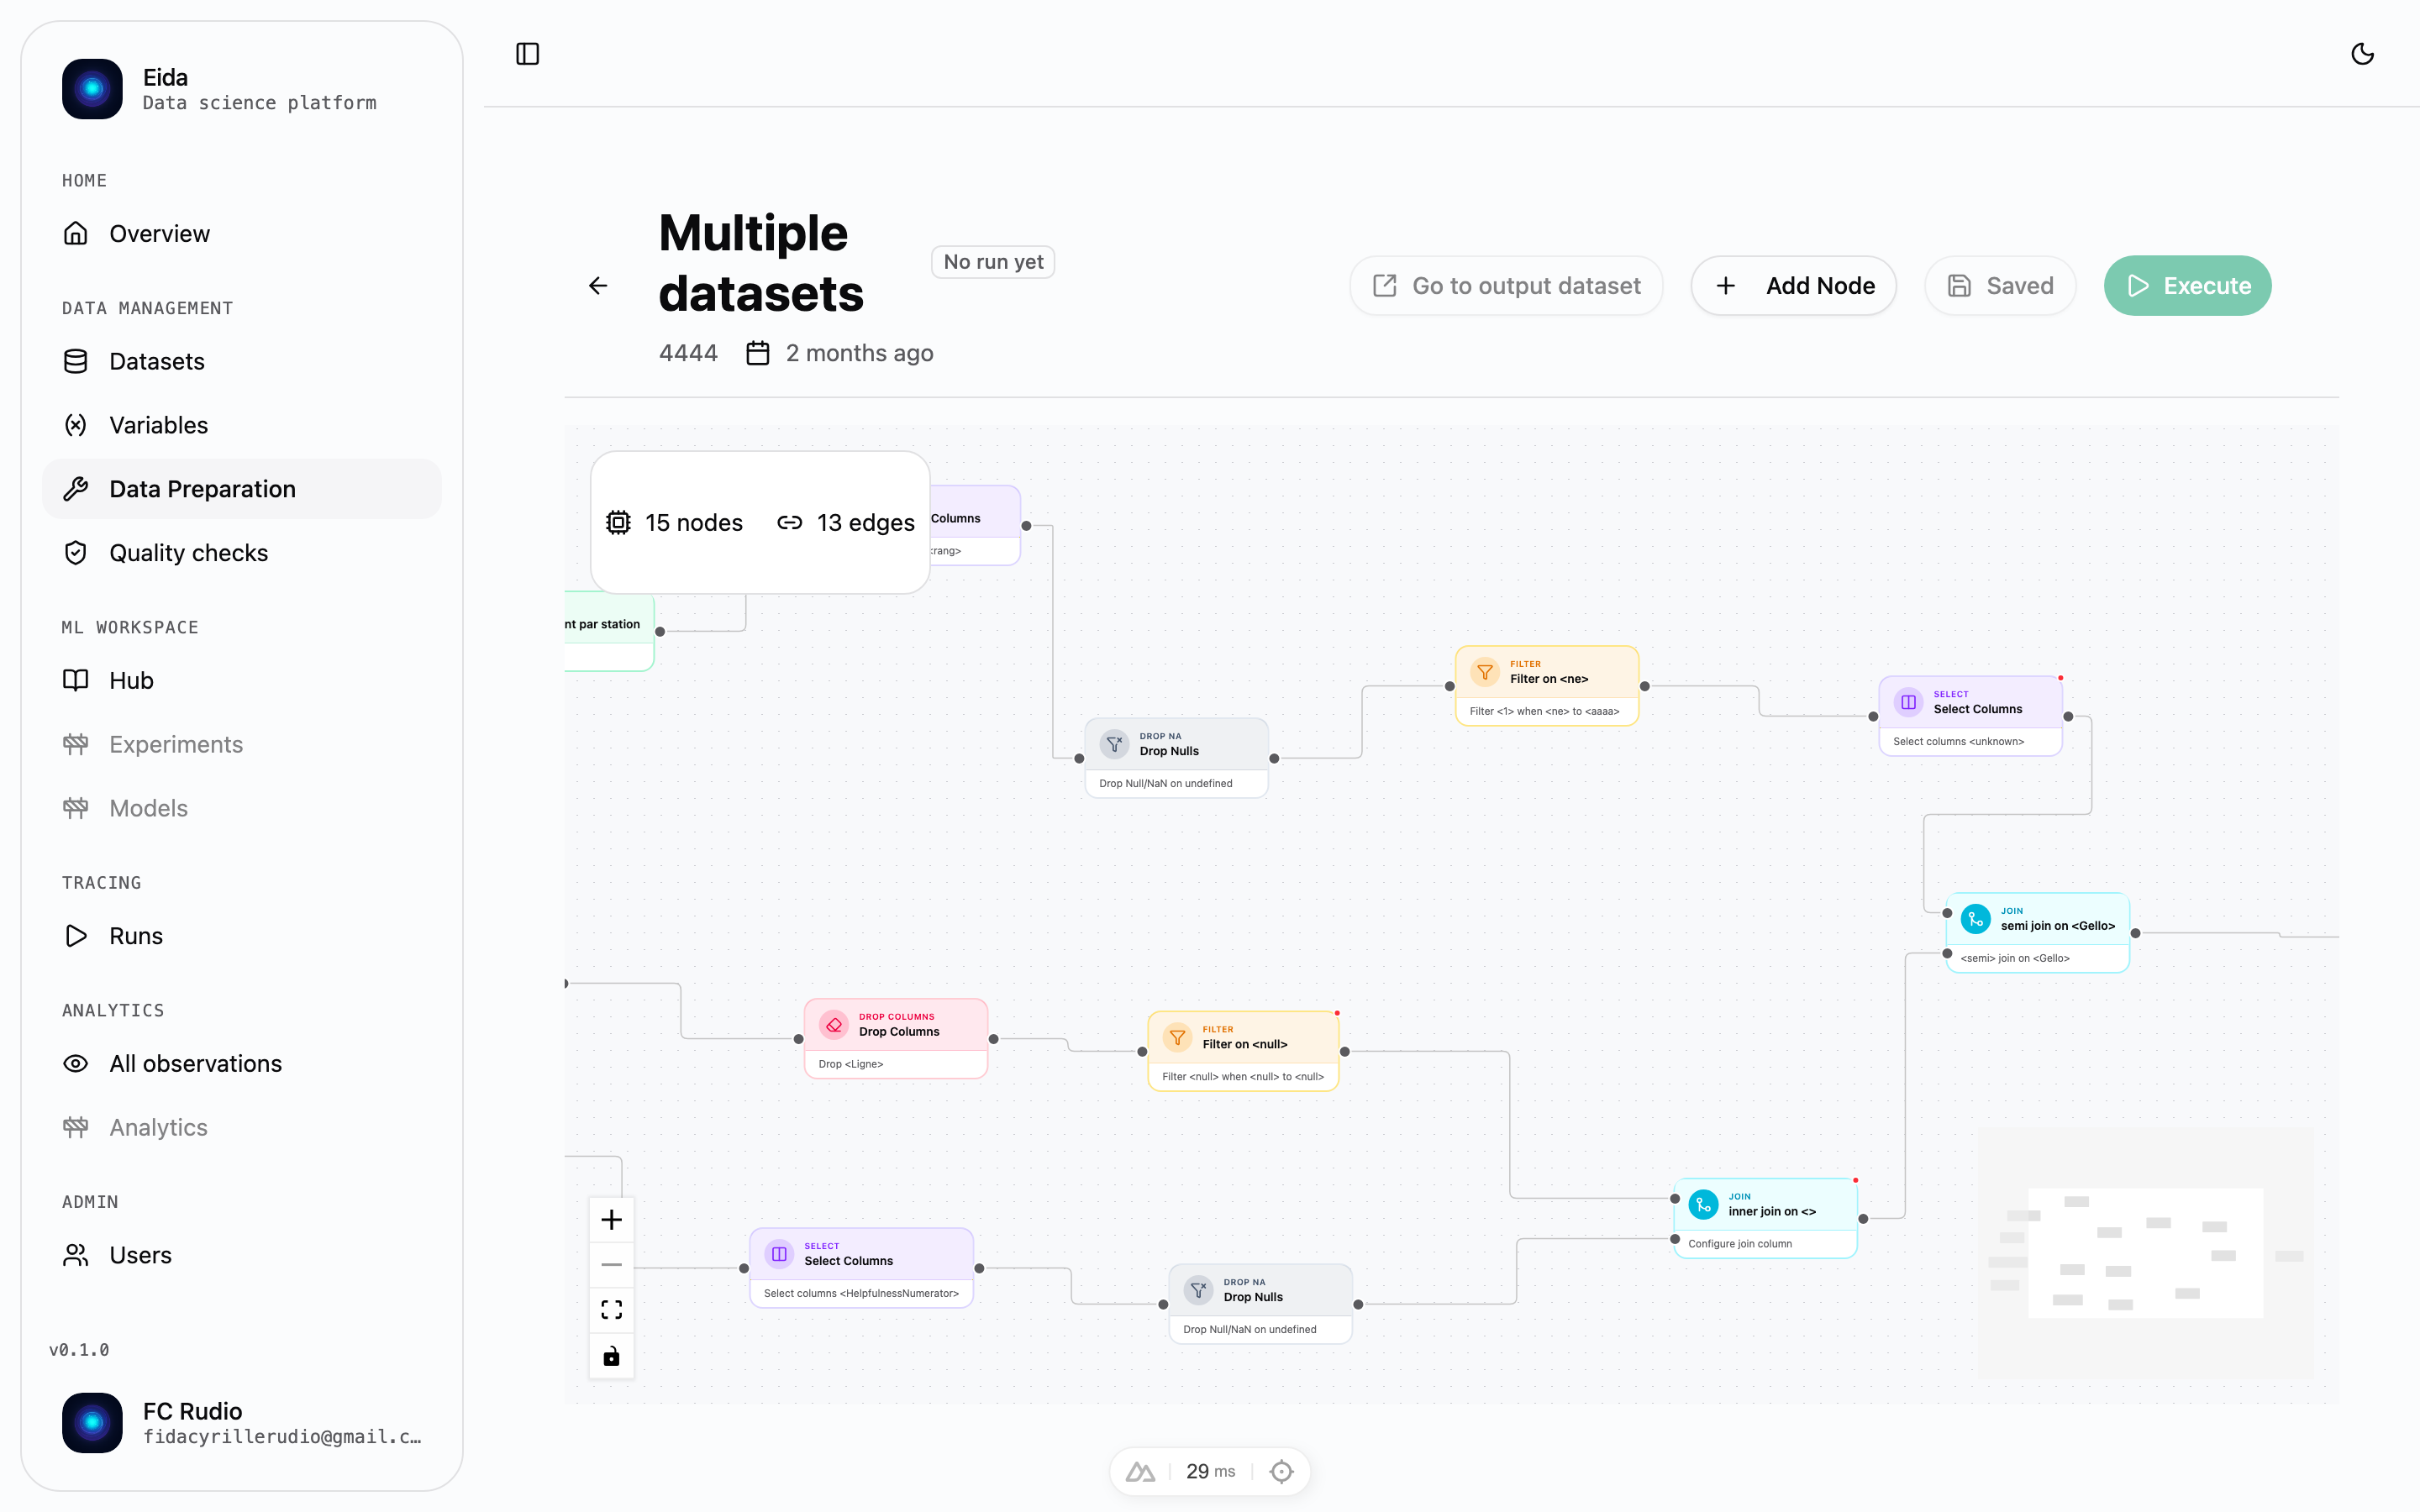Click the 29 ms timing indicator
Viewport: 2420px width, 1512px height.
(x=1210, y=1472)
